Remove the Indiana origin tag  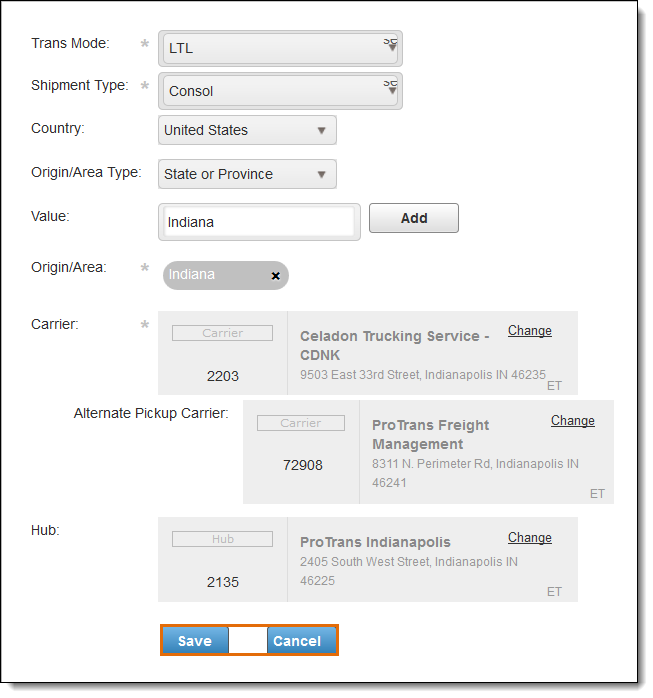click(276, 276)
